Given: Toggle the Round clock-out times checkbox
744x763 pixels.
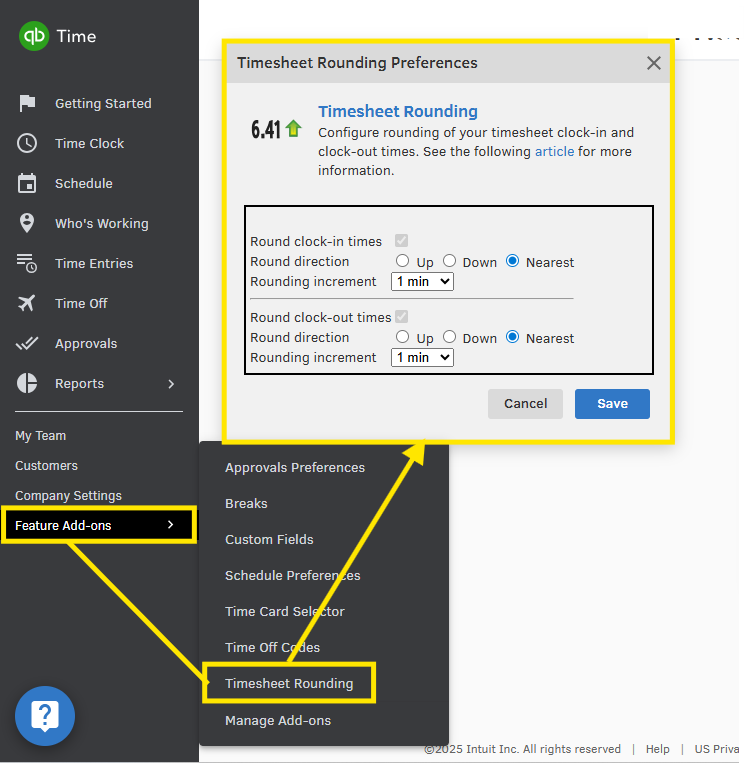Looking at the screenshot, I should pyautogui.click(x=401, y=317).
